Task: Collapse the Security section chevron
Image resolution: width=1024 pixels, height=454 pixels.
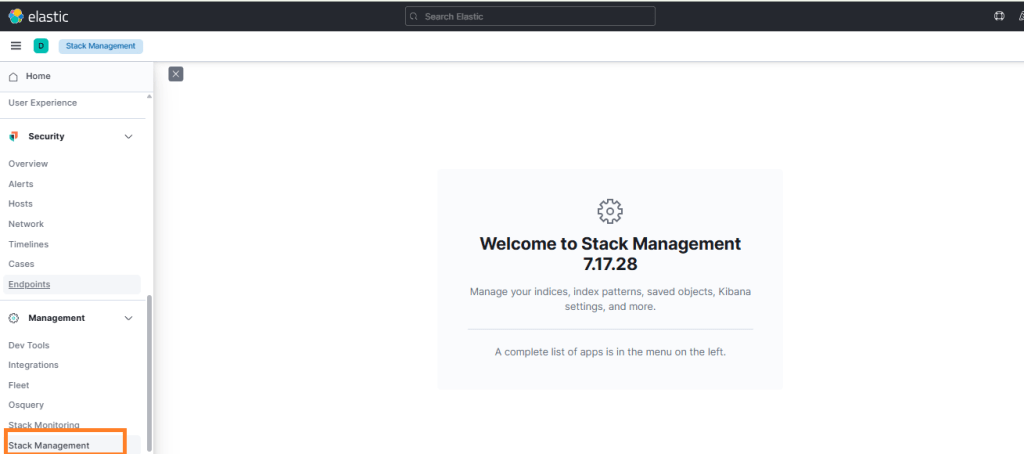Action: point(128,136)
